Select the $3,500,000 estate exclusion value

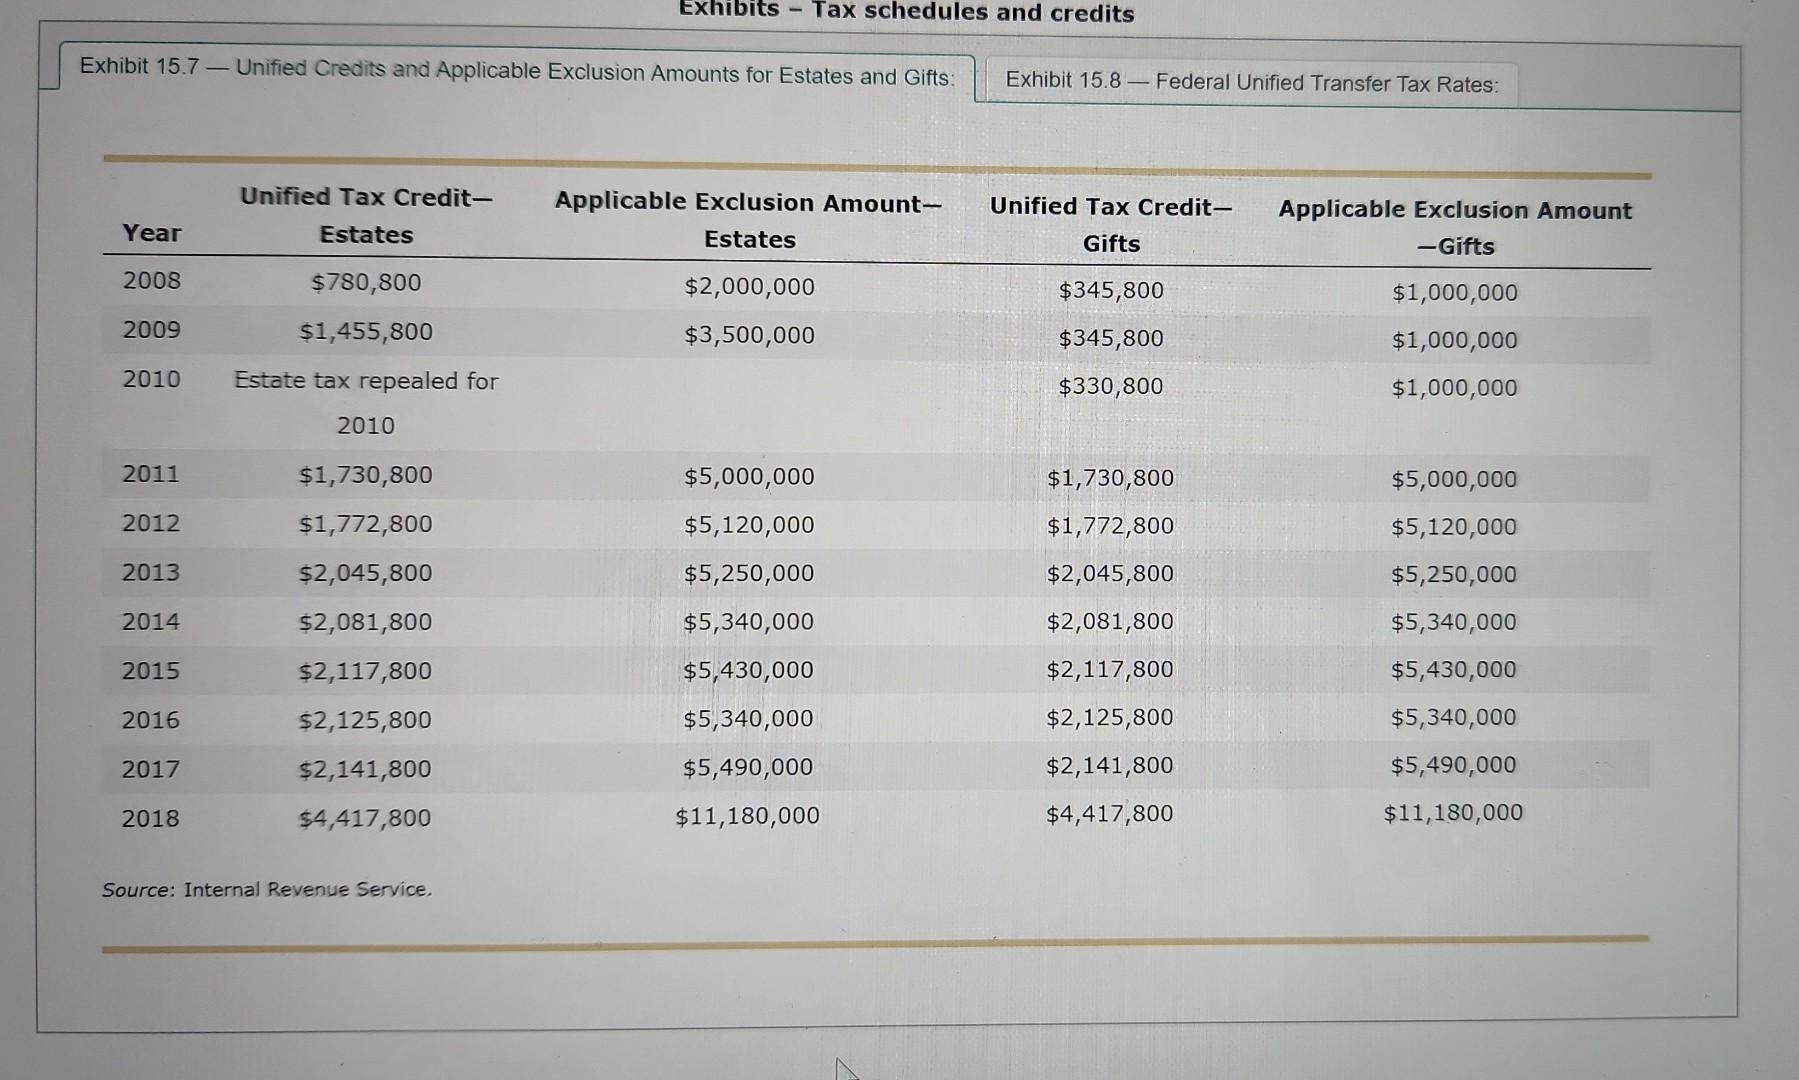tap(750, 335)
